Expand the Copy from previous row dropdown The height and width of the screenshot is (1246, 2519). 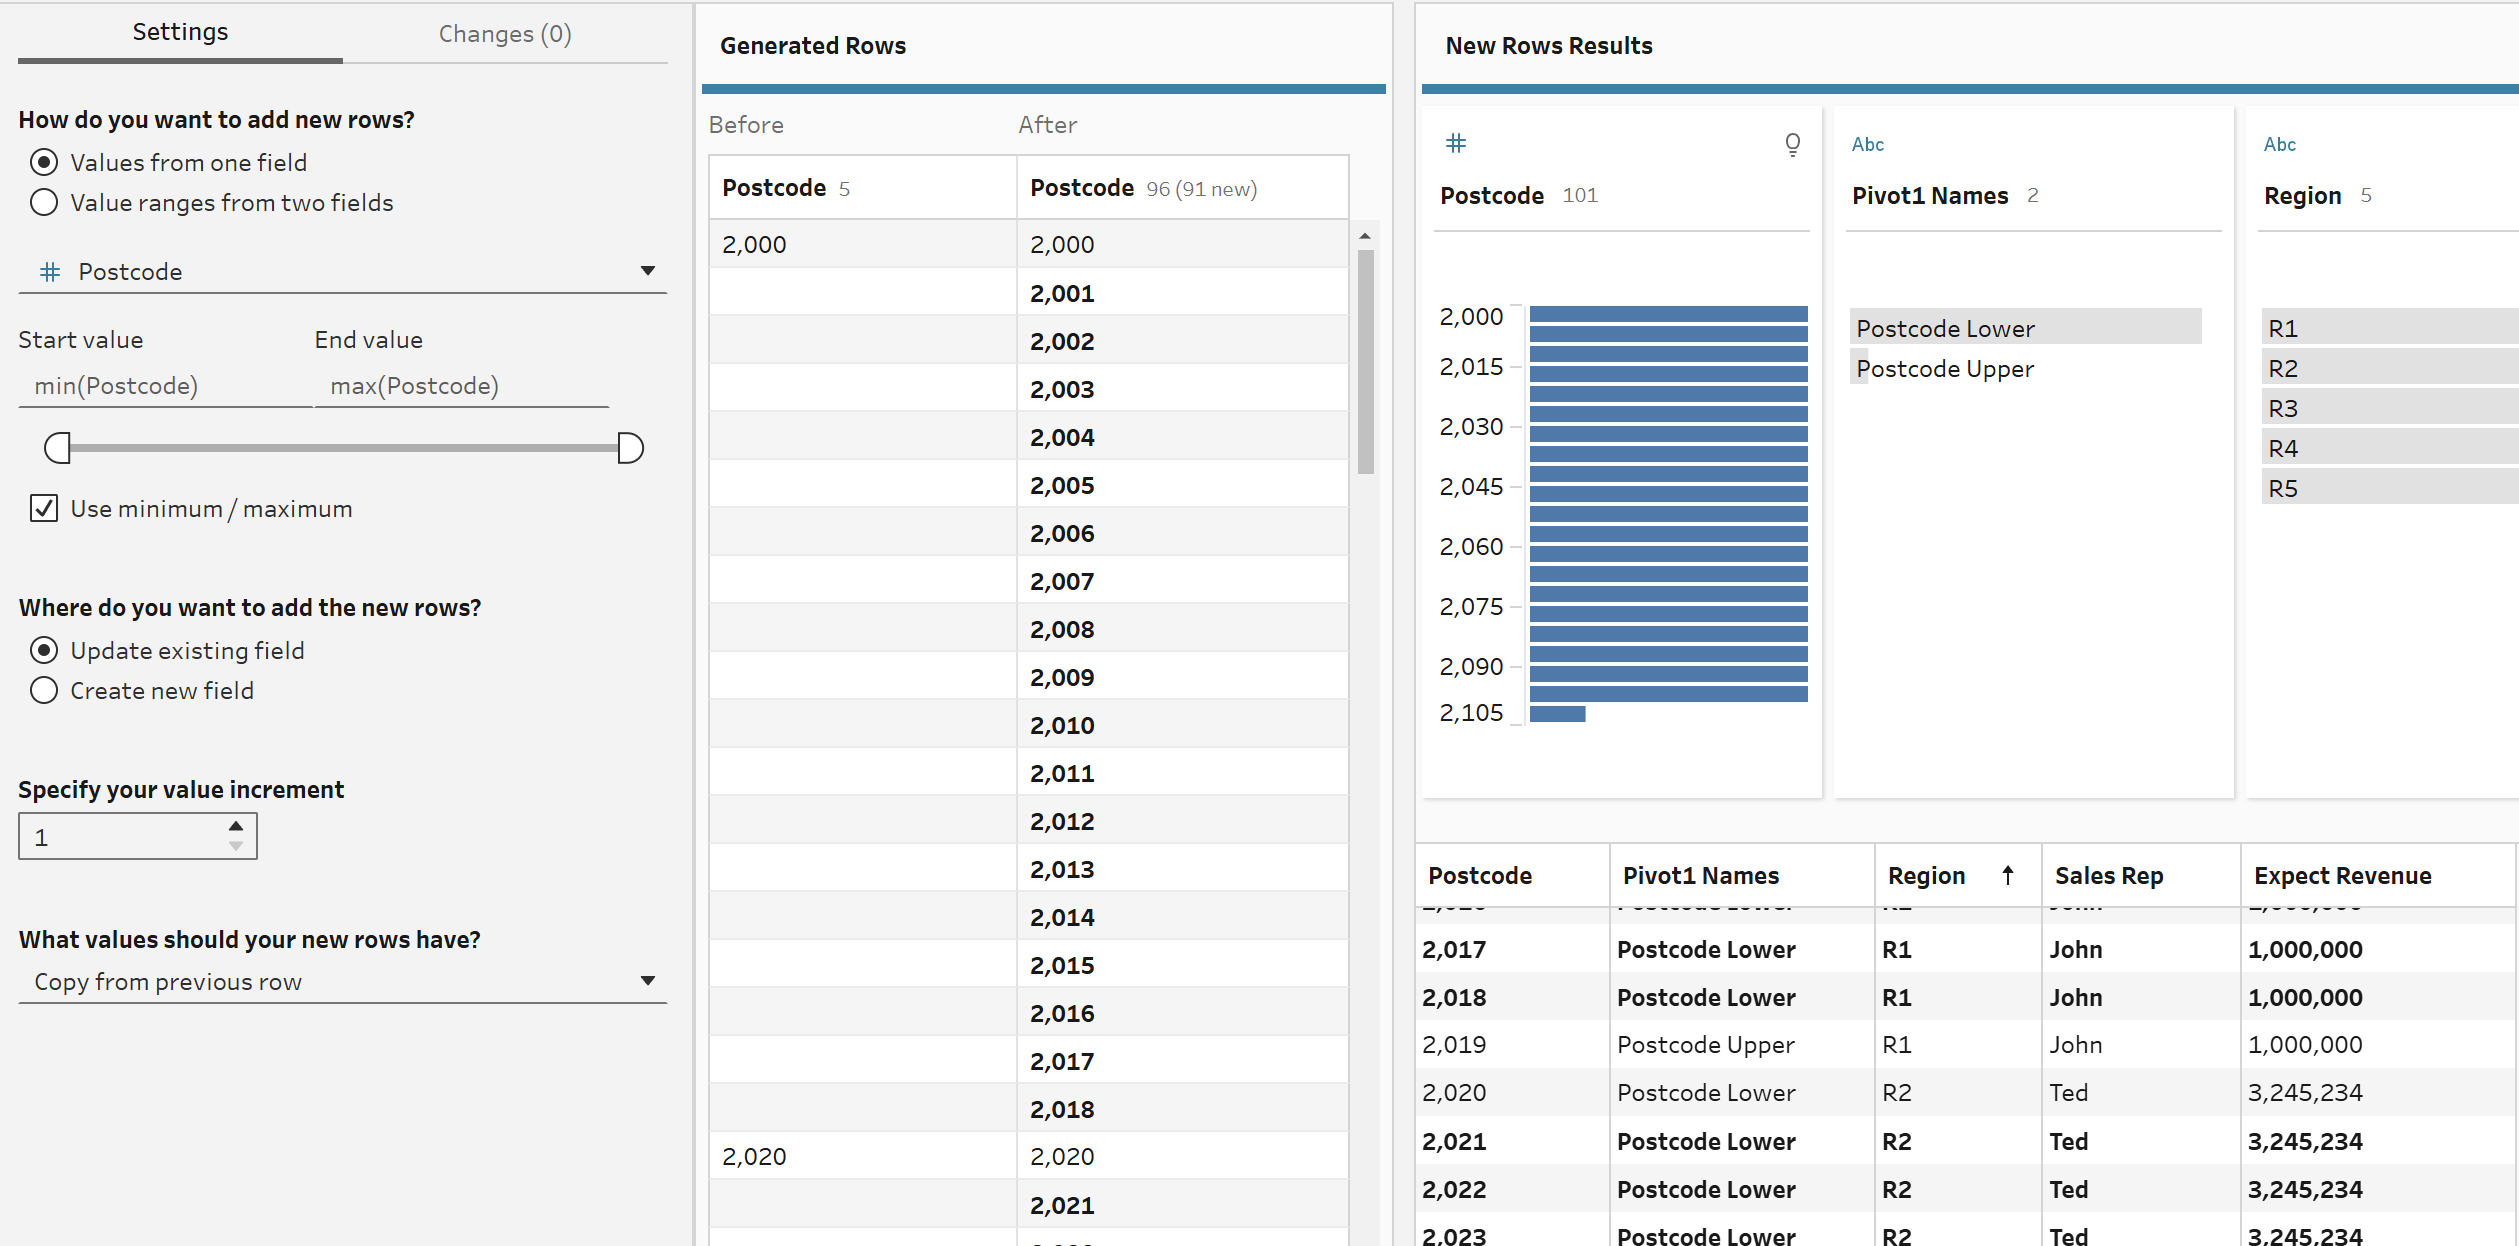[x=647, y=981]
